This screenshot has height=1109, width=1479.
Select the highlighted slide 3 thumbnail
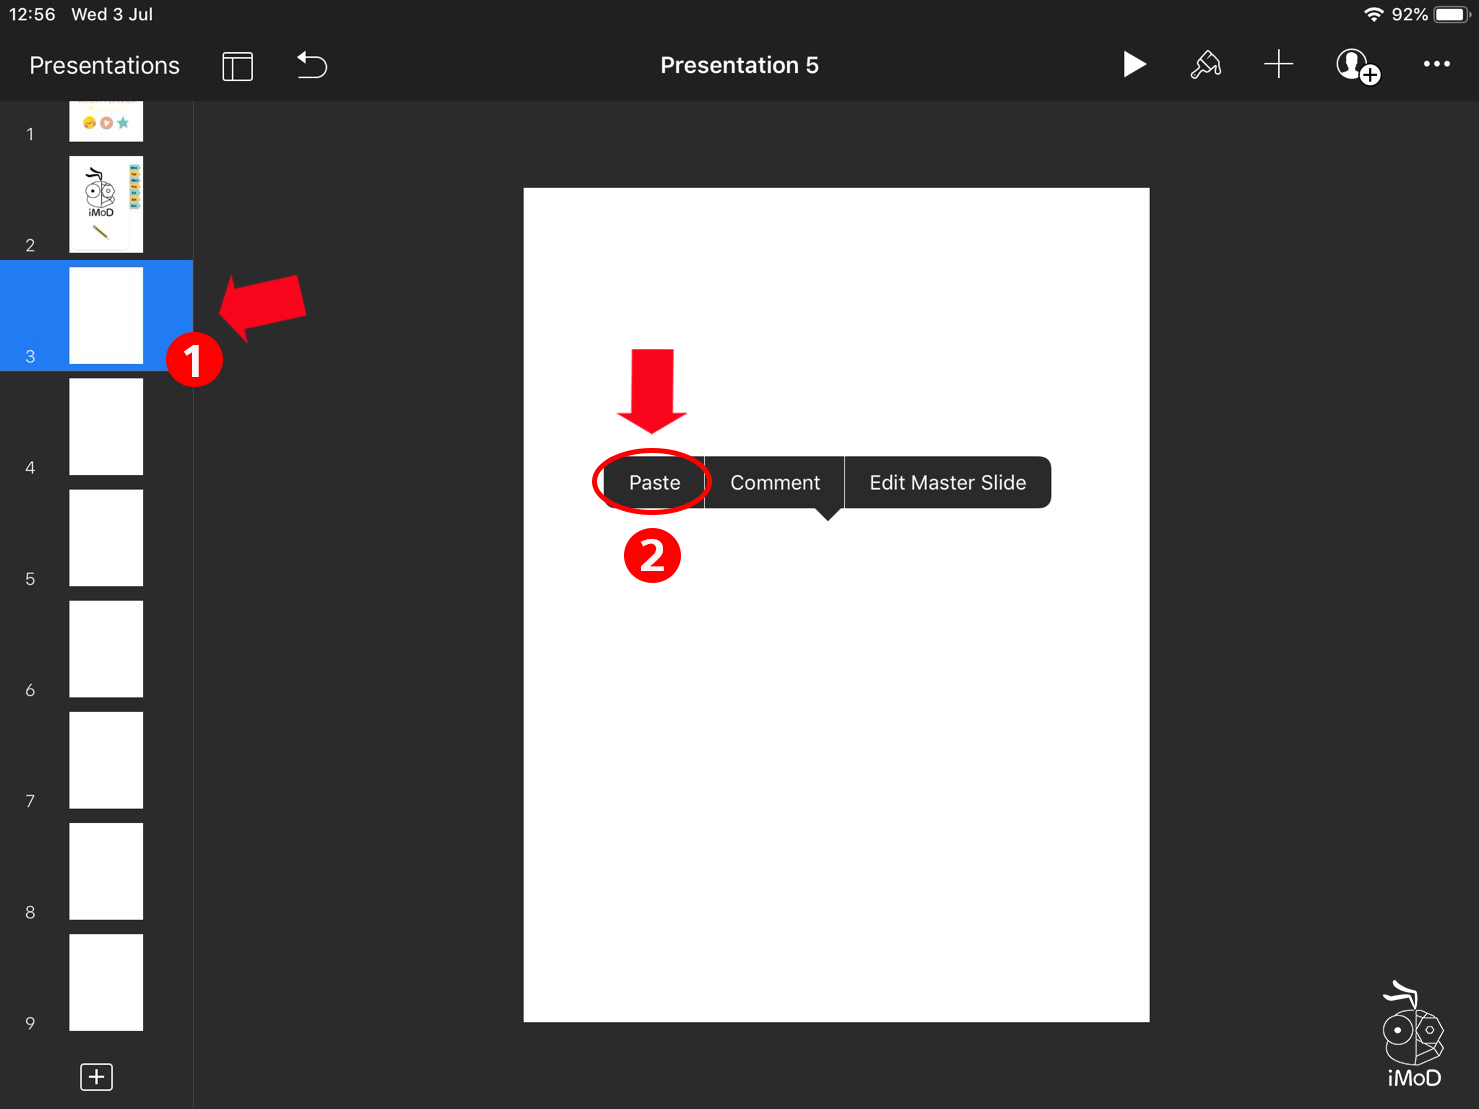point(106,315)
